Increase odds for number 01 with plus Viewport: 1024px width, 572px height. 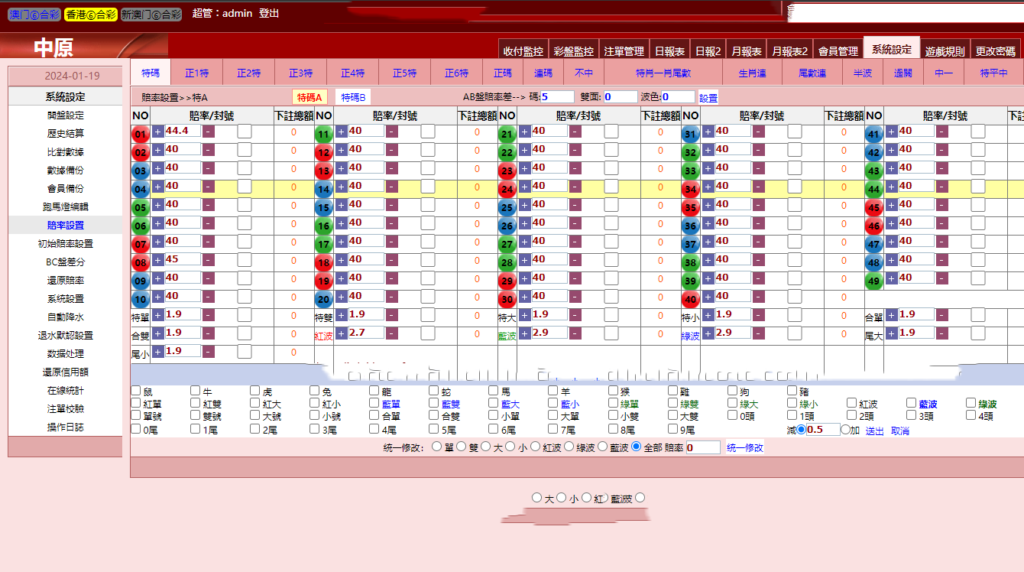point(158,131)
